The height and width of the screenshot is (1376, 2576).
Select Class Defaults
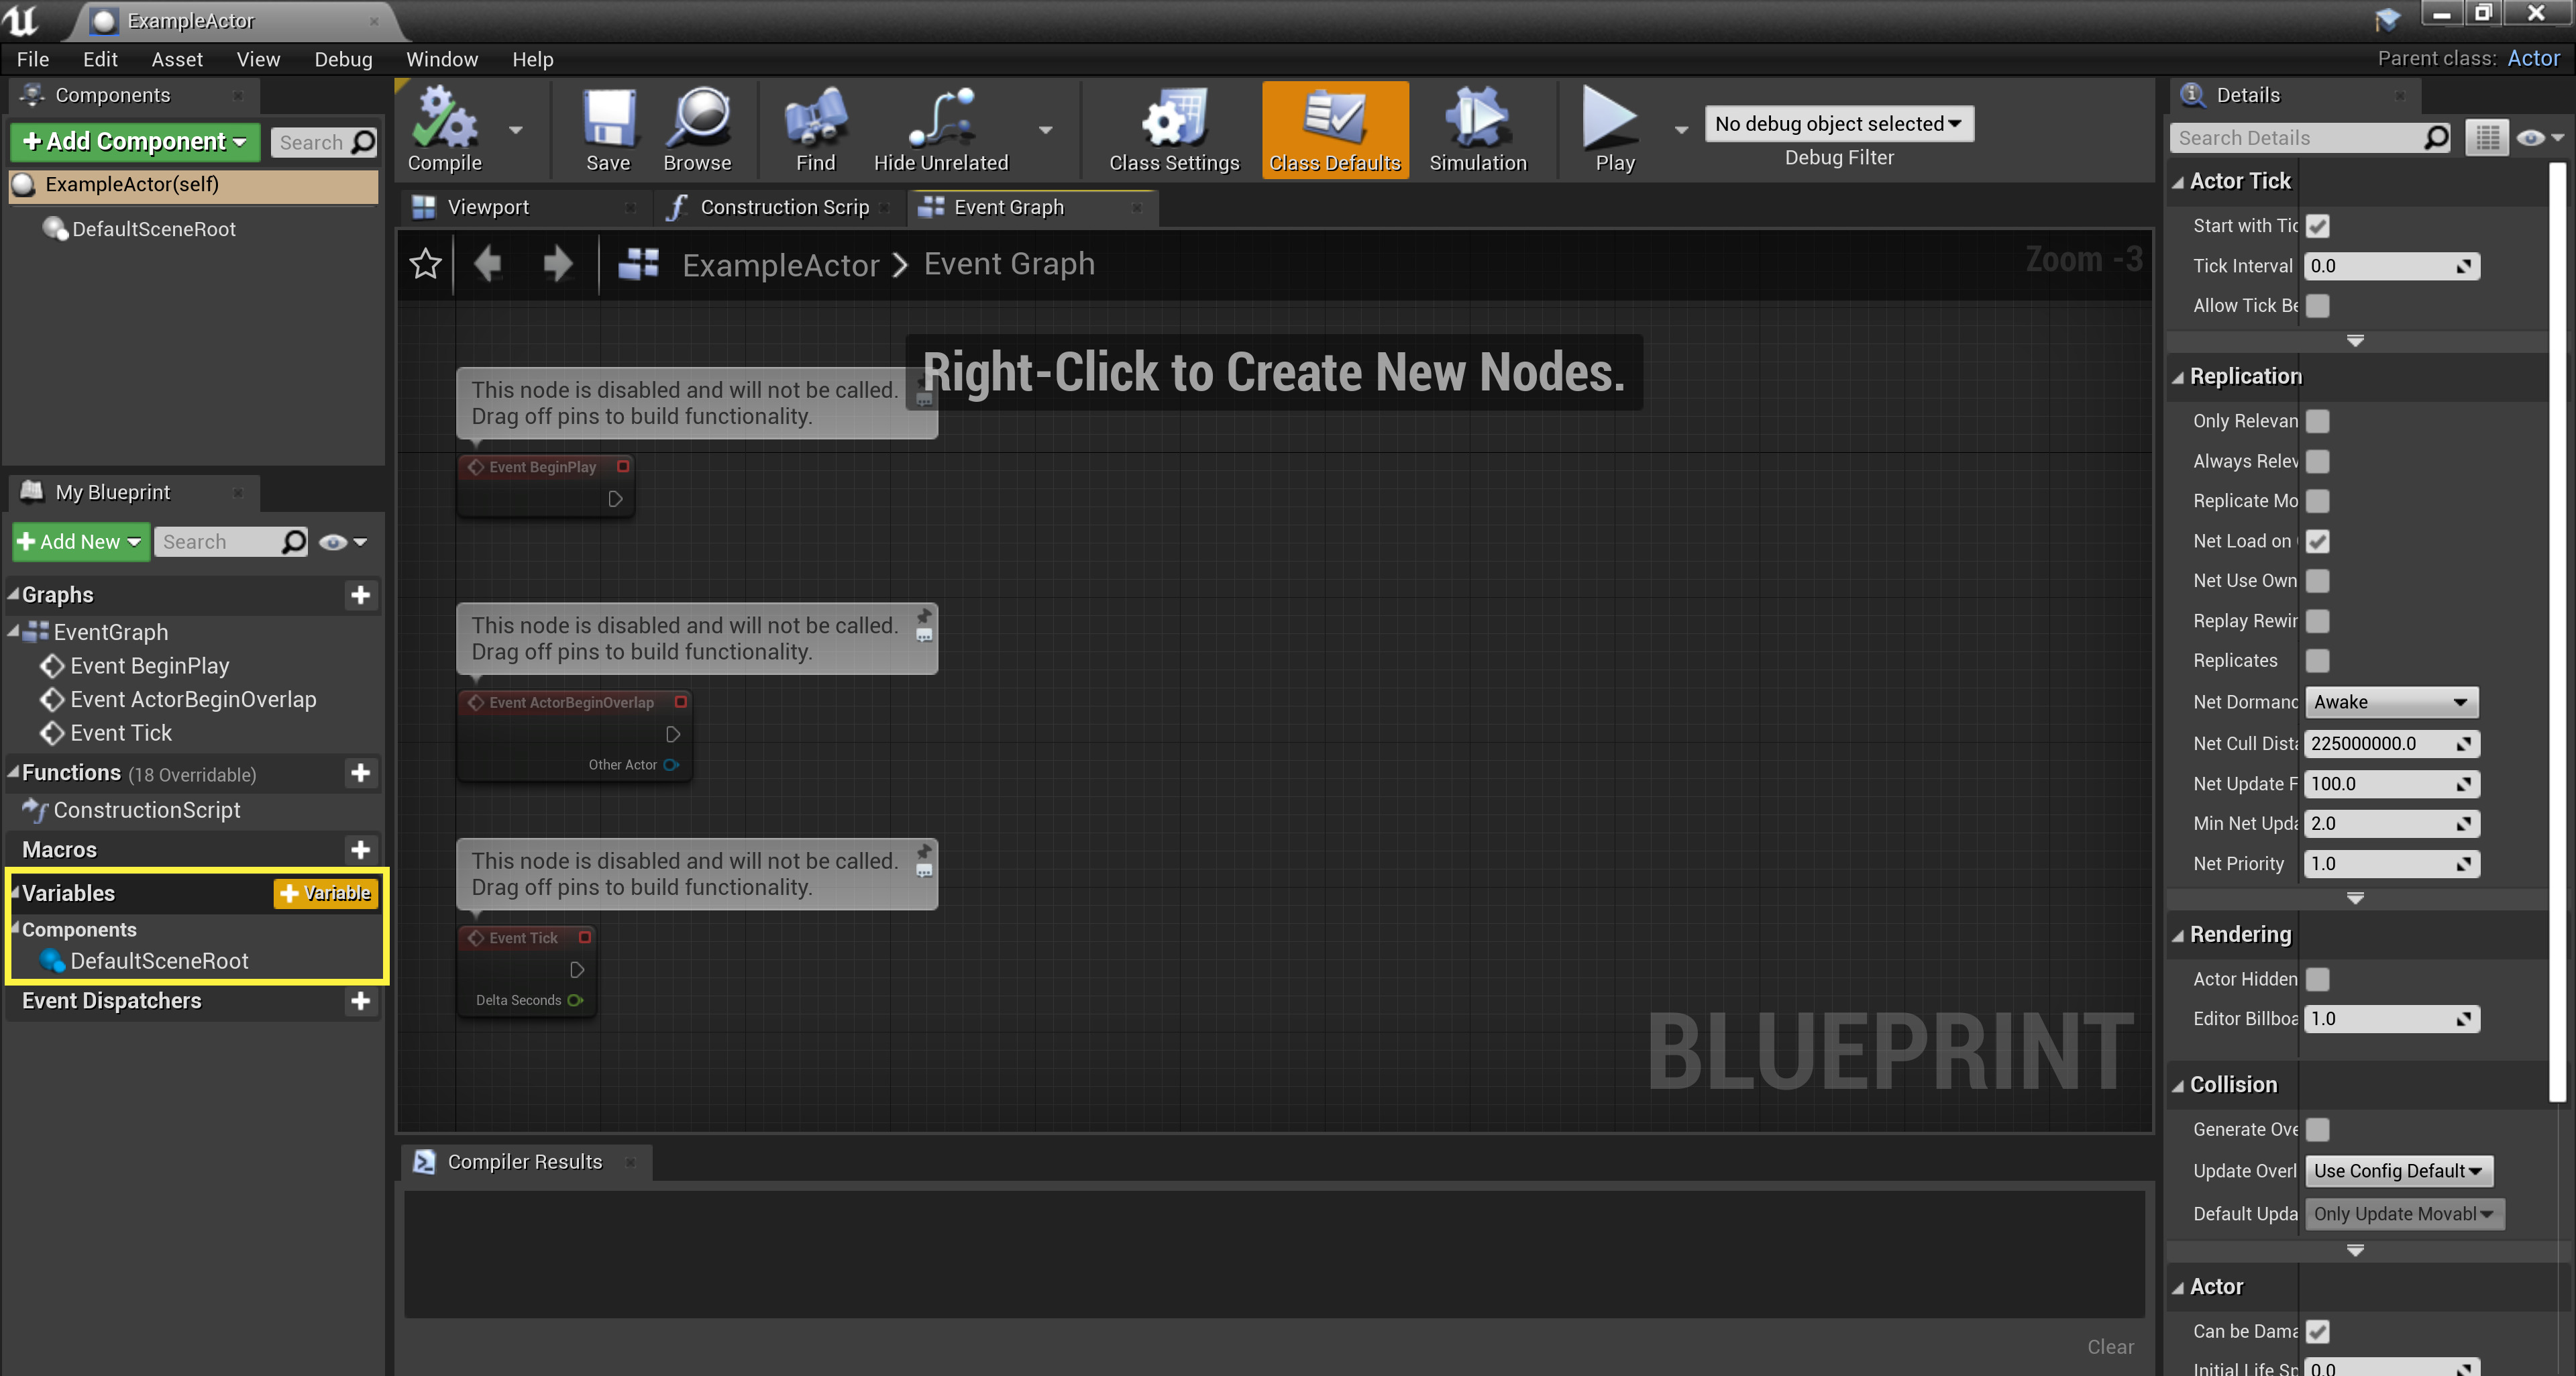pyautogui.click(x=1335, y=128)
